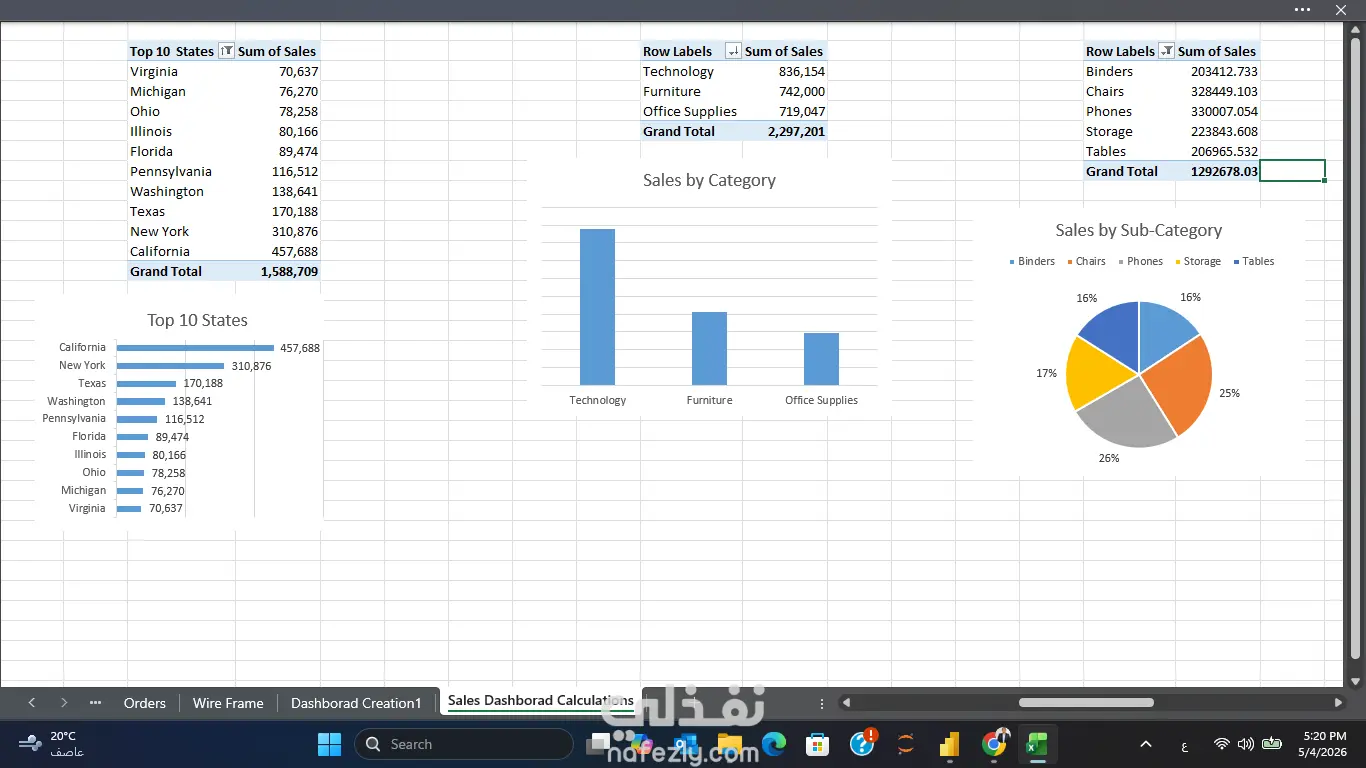Select the Technology bar in chart
The image size is (1366, 768).
[598, 307]
